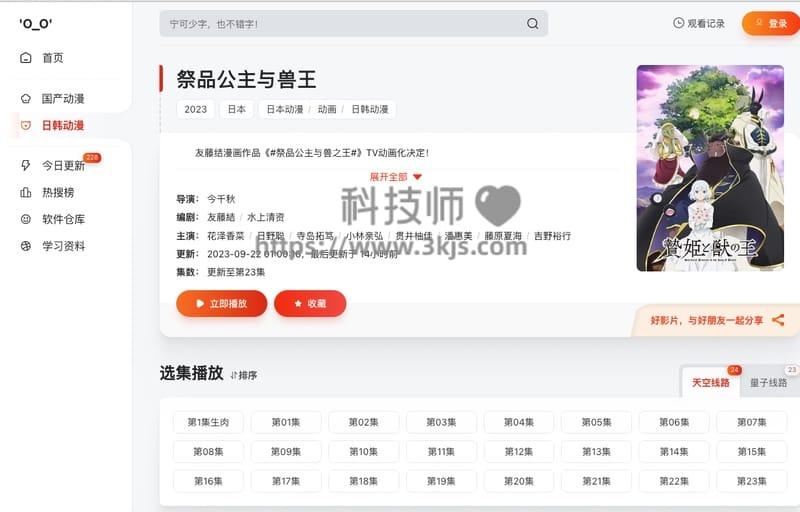Click the 立即播放 play button
This screenshot has height=512, width=800.
coord(221,303)
